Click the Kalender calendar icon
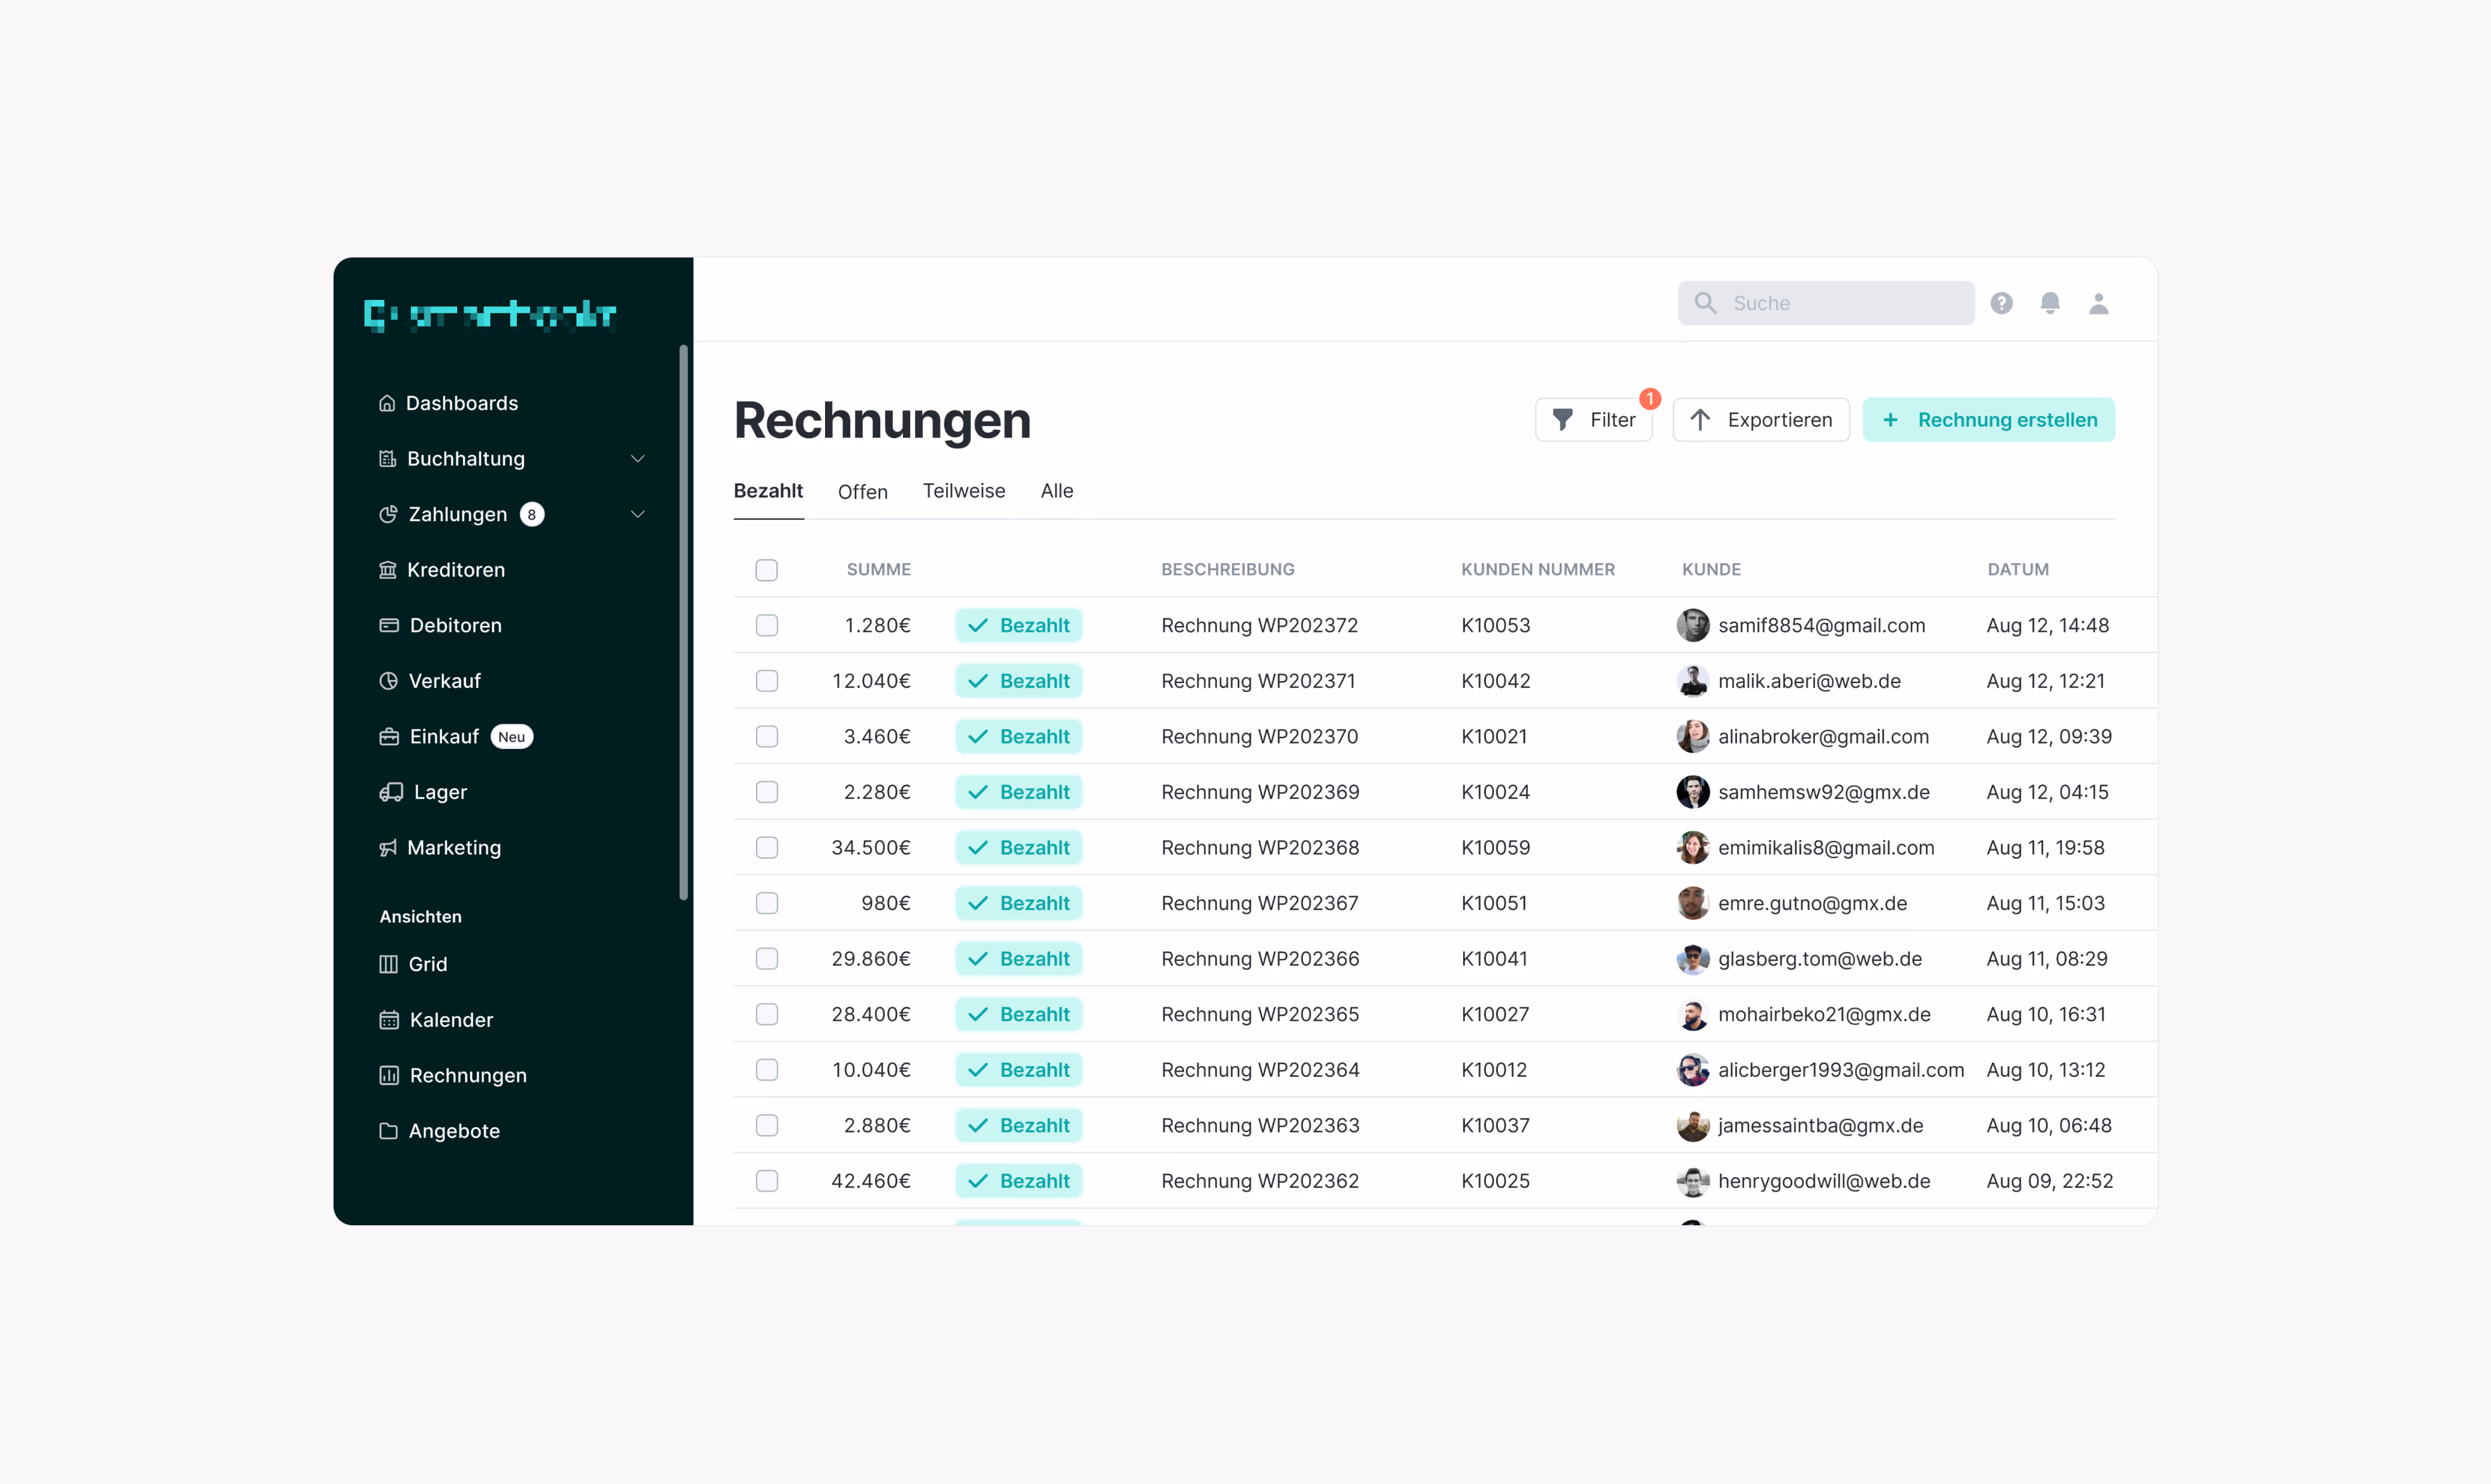This screenshot has height=1484, width=2491. pos(389,1020)
